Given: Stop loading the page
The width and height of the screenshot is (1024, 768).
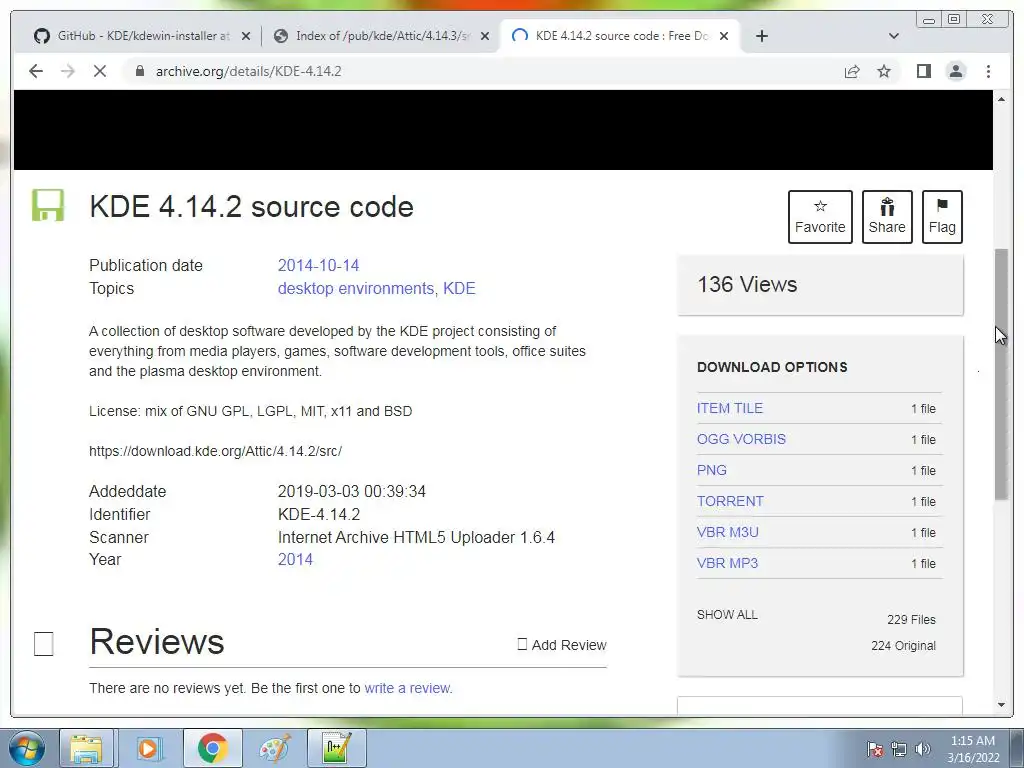Looking at the screenshot, I should click(100, 71).
